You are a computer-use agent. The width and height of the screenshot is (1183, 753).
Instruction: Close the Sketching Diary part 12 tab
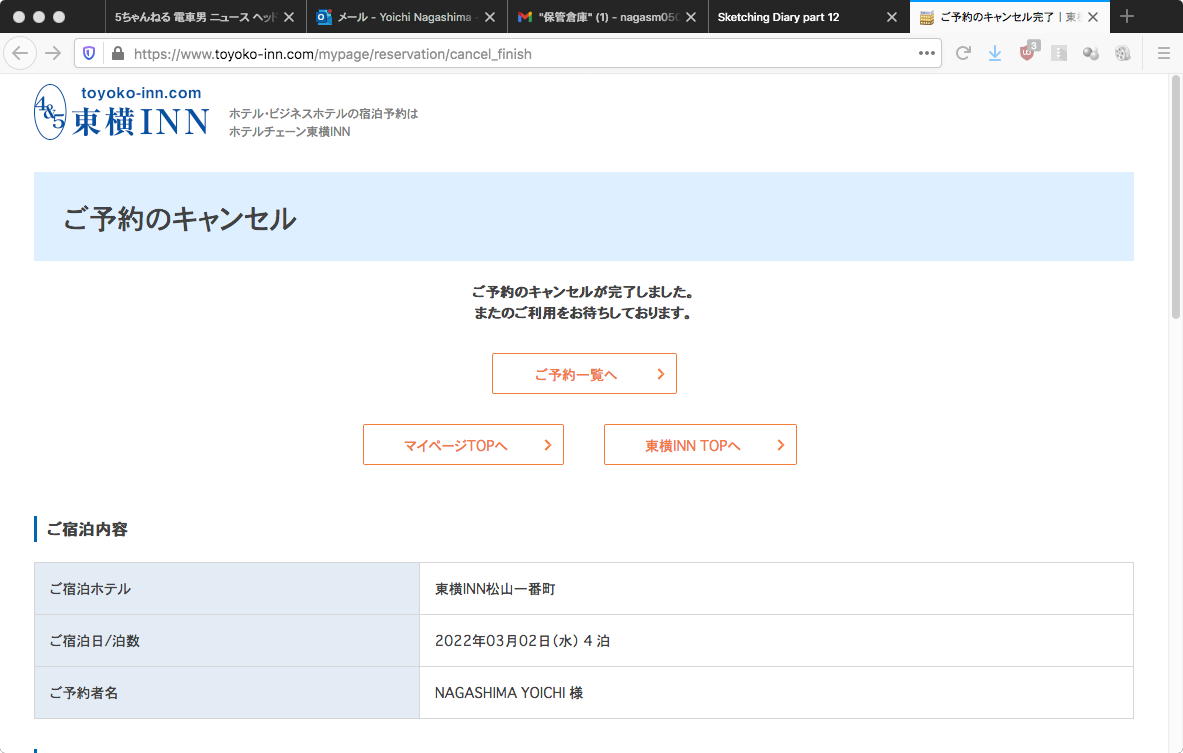click(892, 17)
